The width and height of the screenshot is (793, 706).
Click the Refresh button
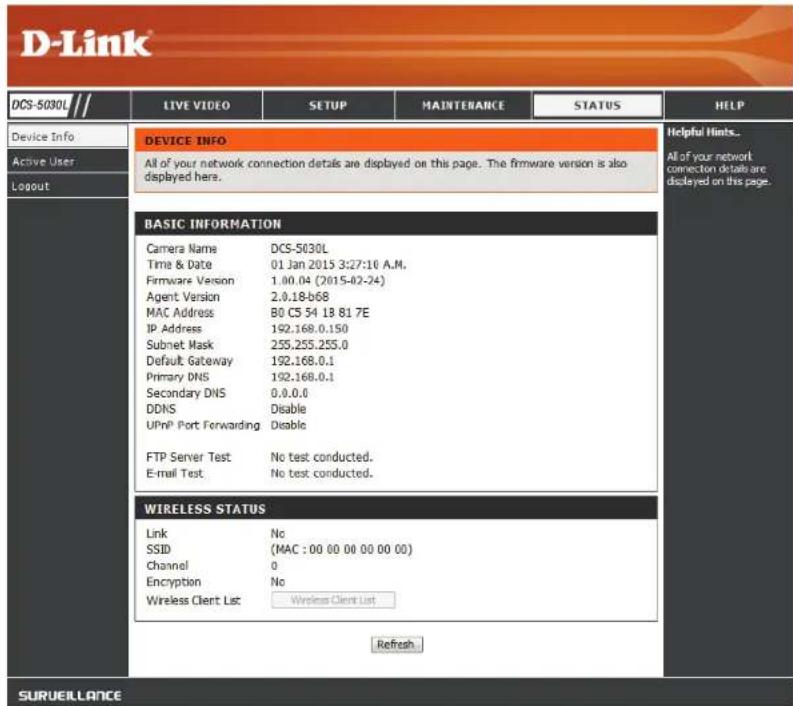(x=396, y=644)
